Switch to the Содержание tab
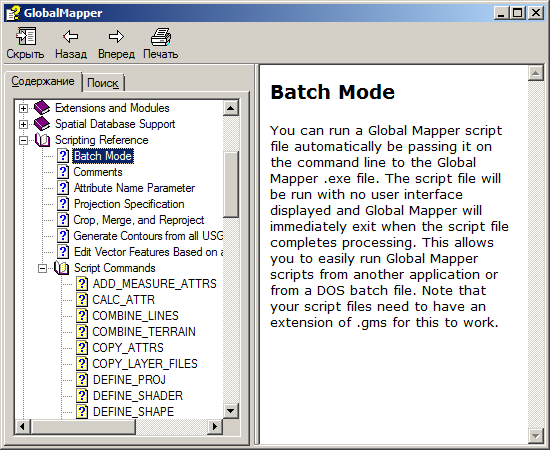This screenshot has width=550, height=450. click(x=43, y=81)
